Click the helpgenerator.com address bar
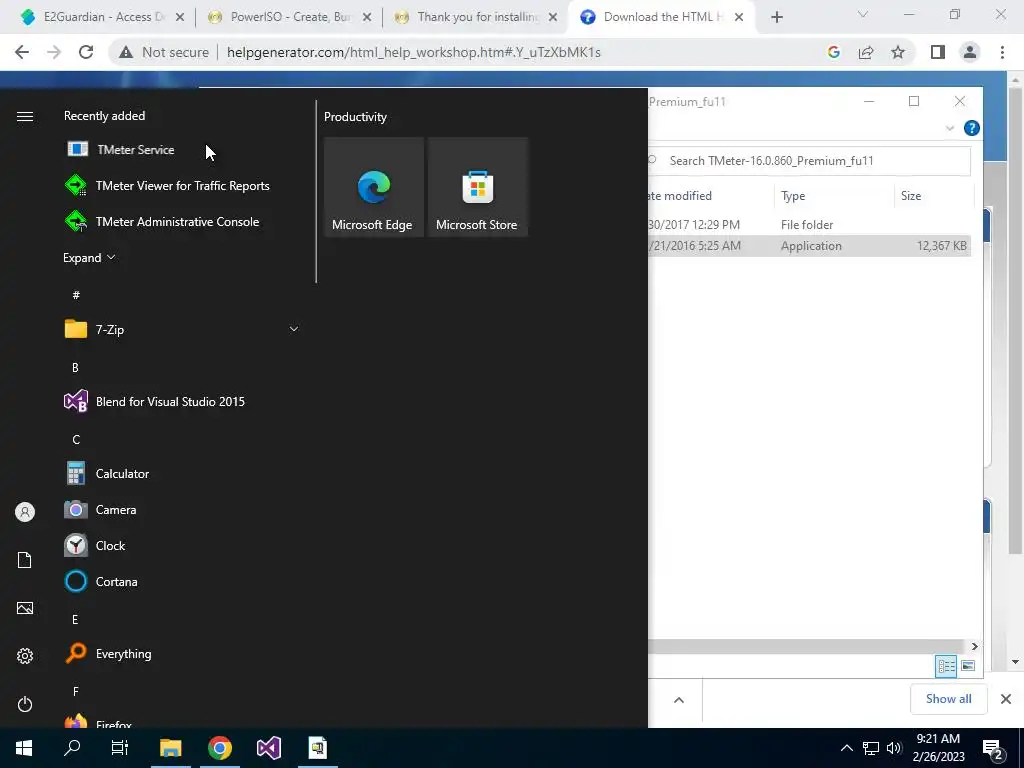The width and height of the screenshot is (1024, 768). pos(413,52)
